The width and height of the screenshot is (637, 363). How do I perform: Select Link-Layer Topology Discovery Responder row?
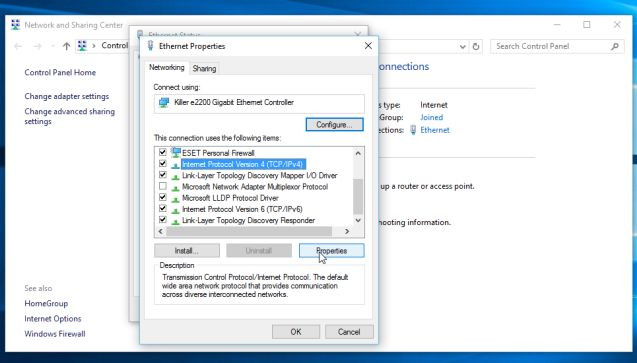coord(248,220)
